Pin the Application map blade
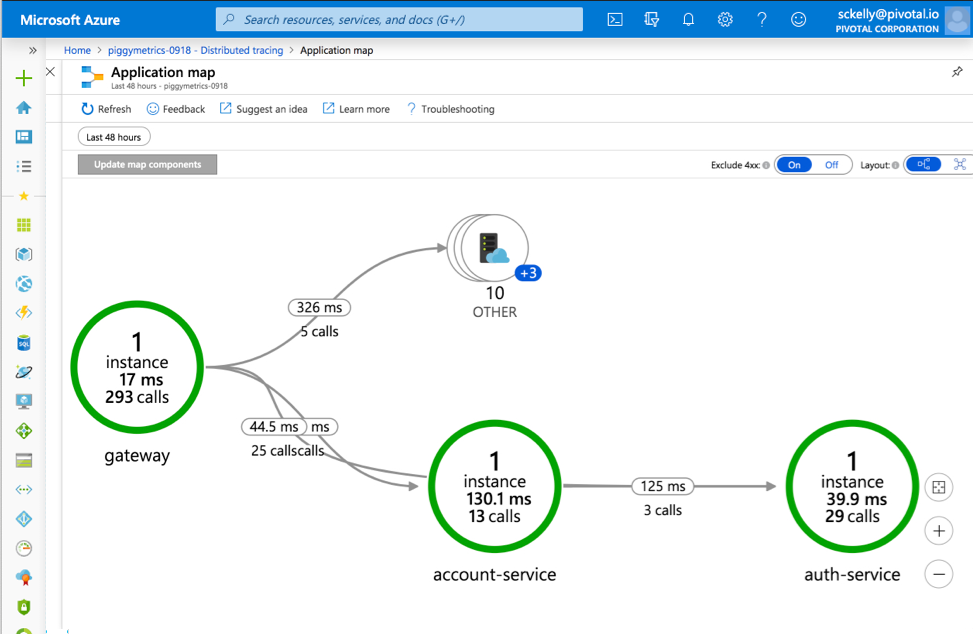 coord(956,71)
